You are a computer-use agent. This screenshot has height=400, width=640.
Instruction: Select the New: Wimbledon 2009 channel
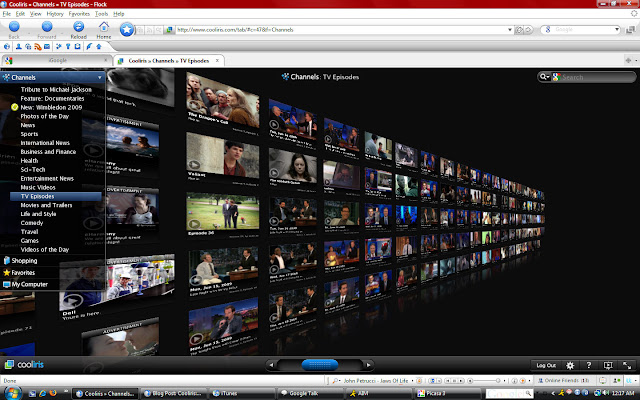(x=51, y=107)
